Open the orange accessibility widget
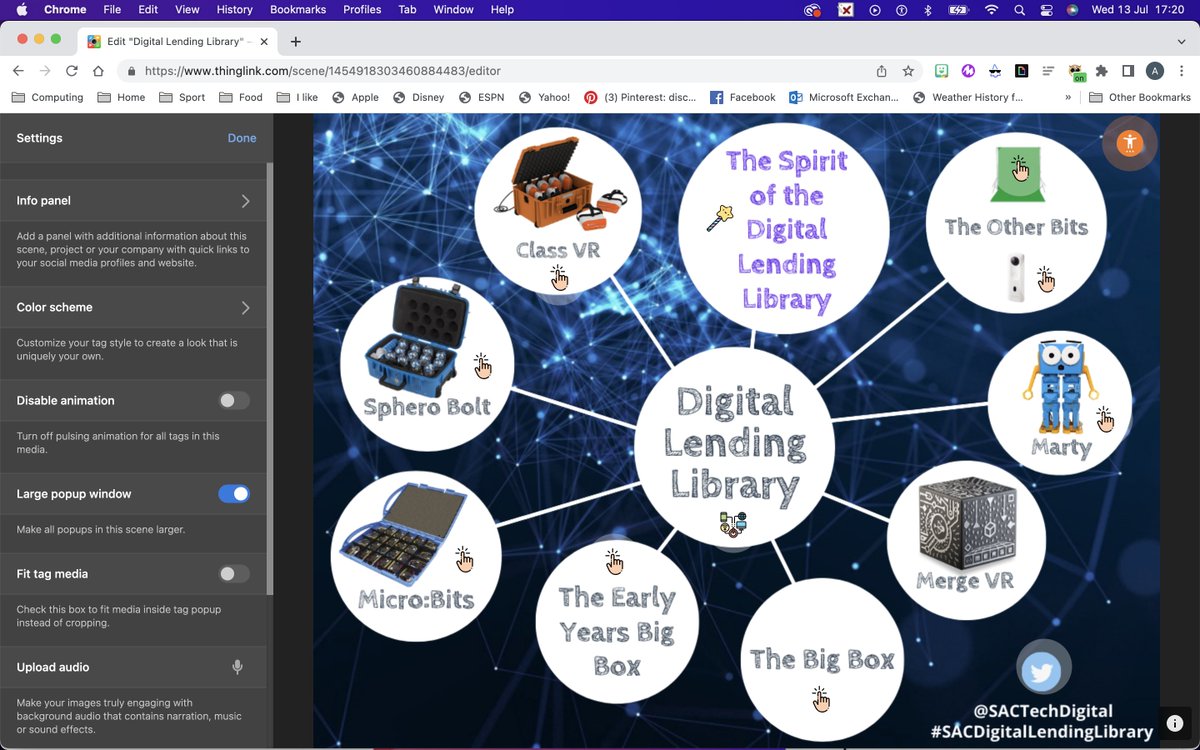Screen dimensions: 1200x750 pos(1128,143)
